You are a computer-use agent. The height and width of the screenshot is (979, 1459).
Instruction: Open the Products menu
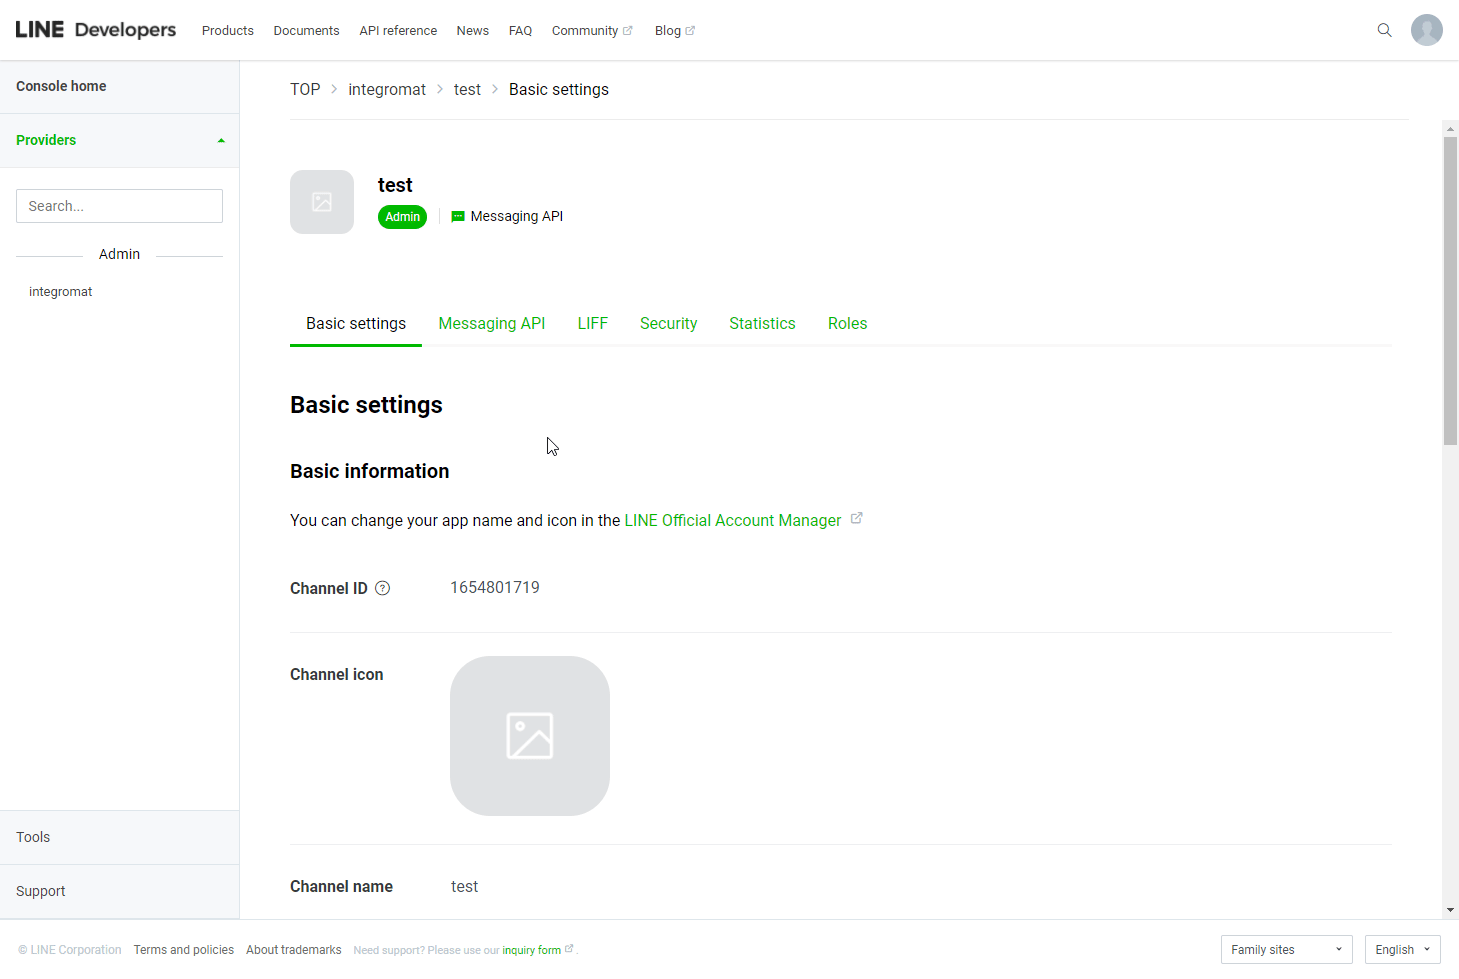click(228, 31)
